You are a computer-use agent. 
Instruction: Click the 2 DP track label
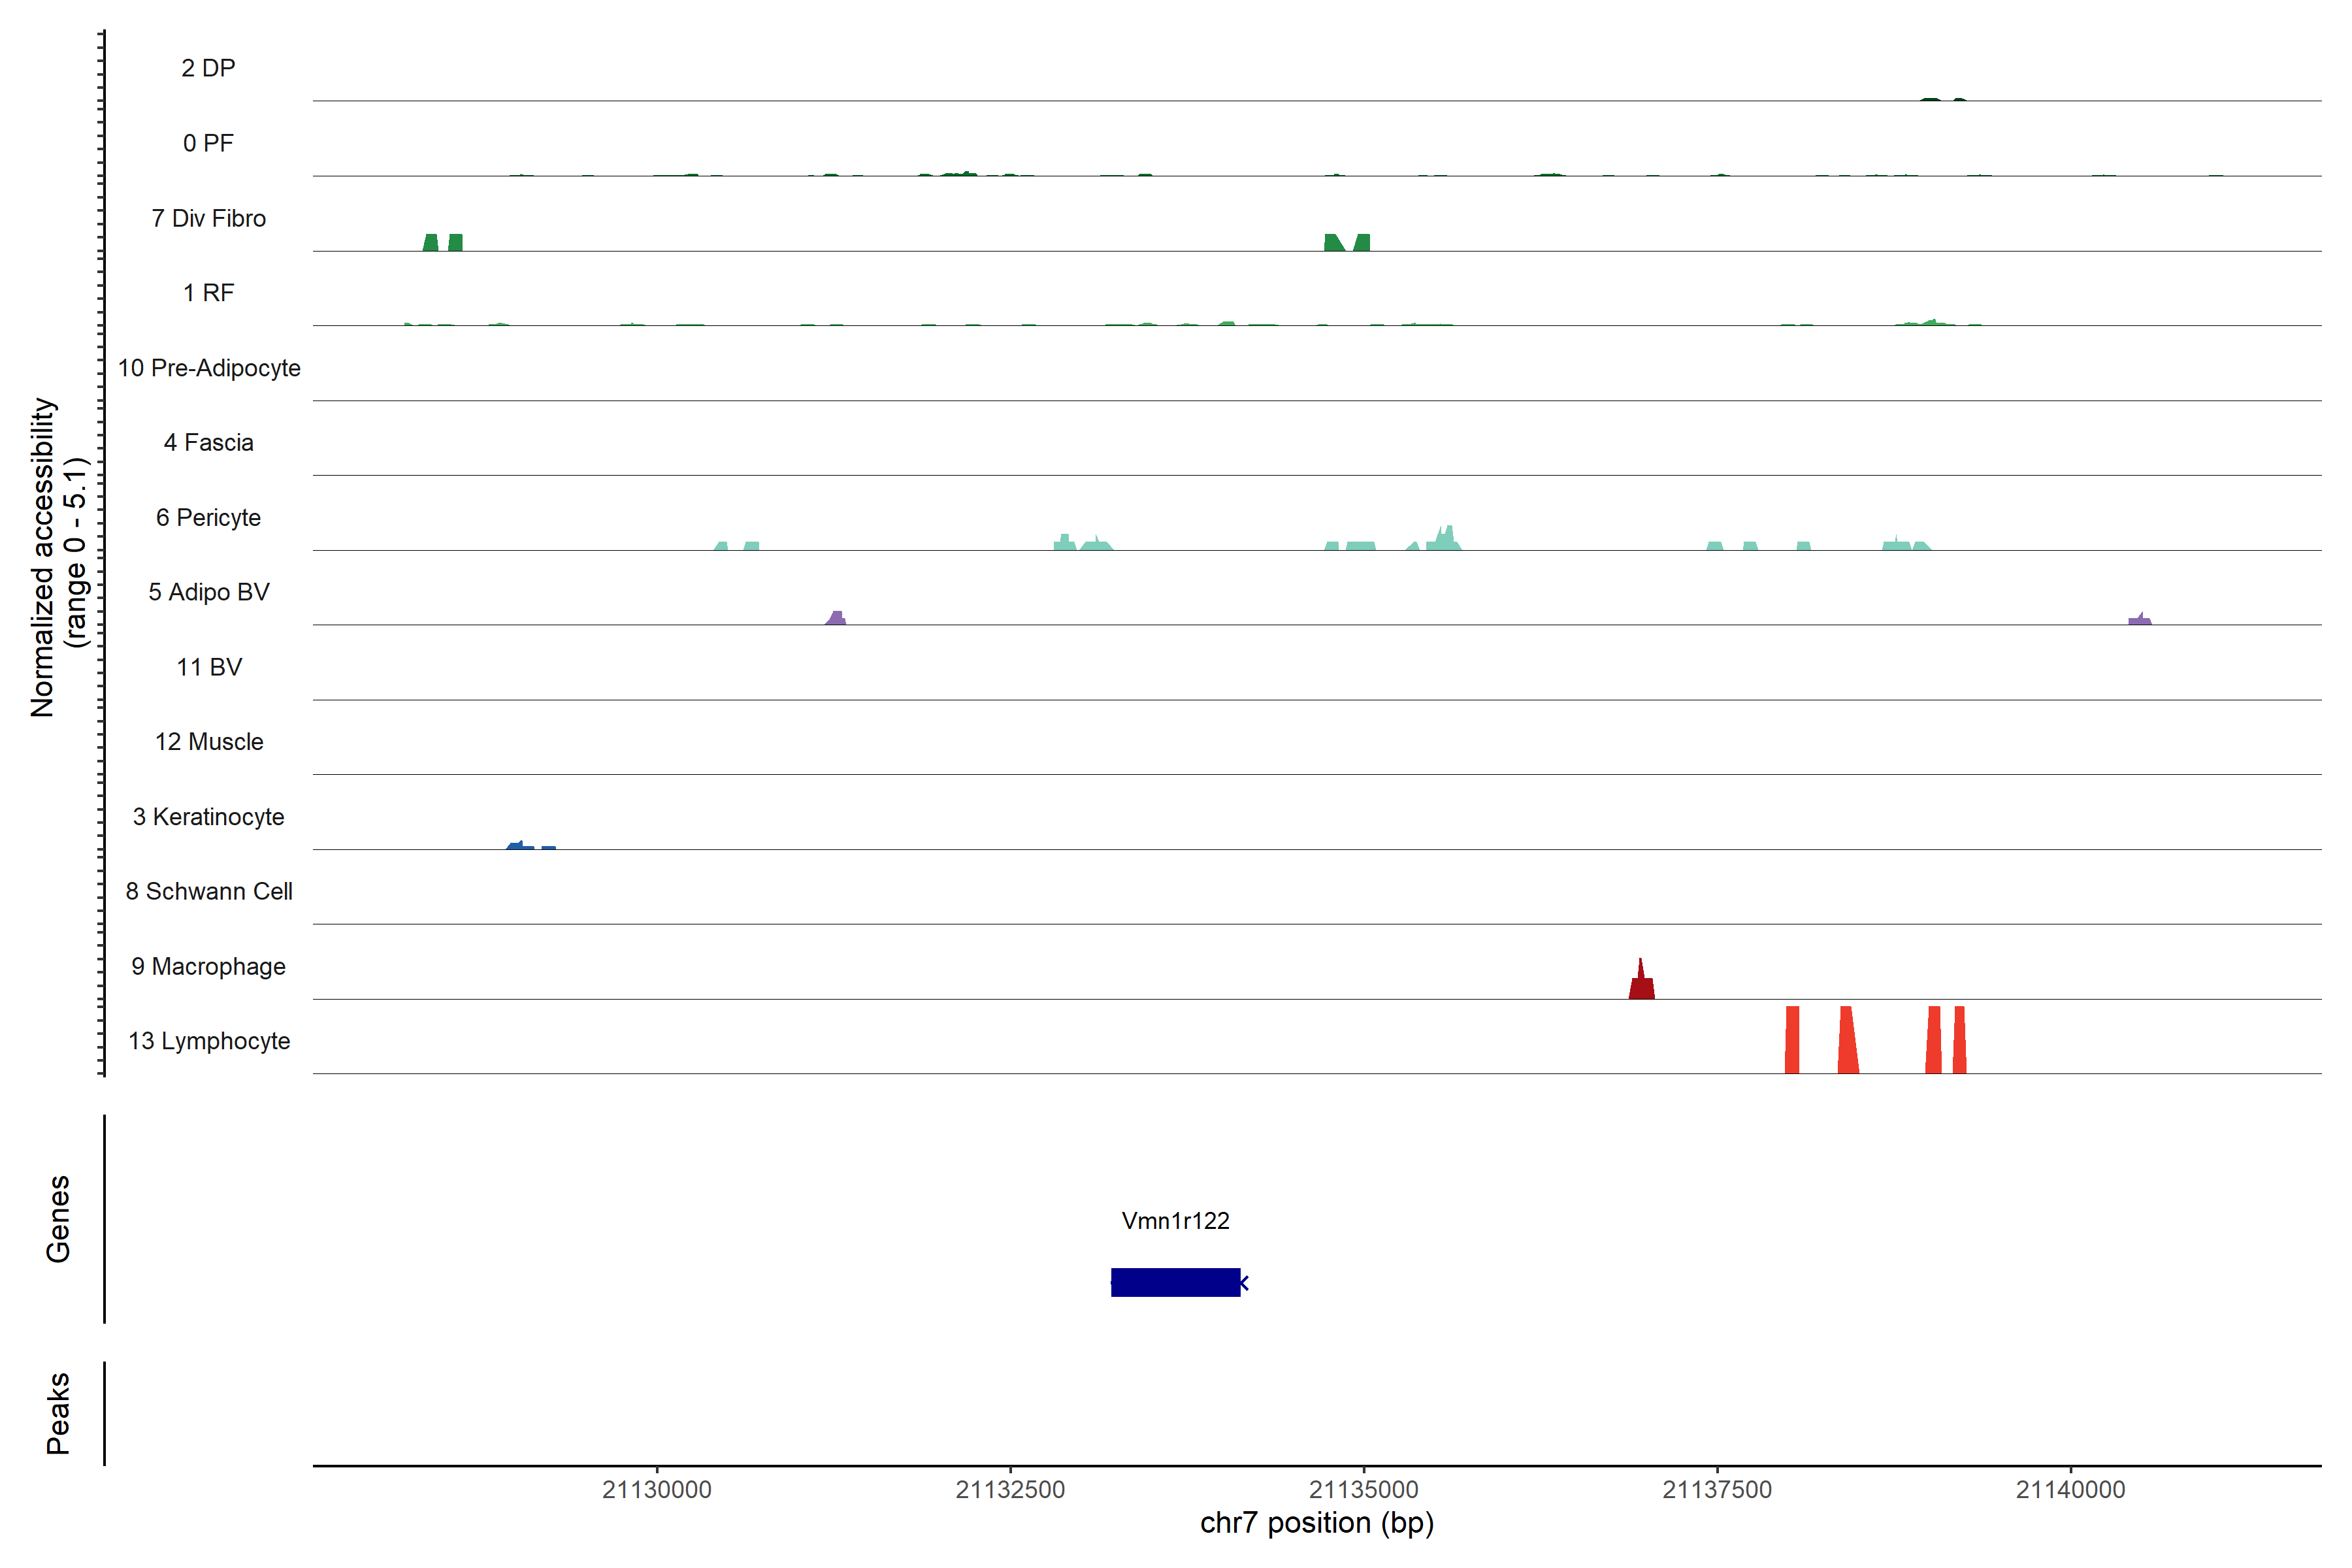(208, 68)
